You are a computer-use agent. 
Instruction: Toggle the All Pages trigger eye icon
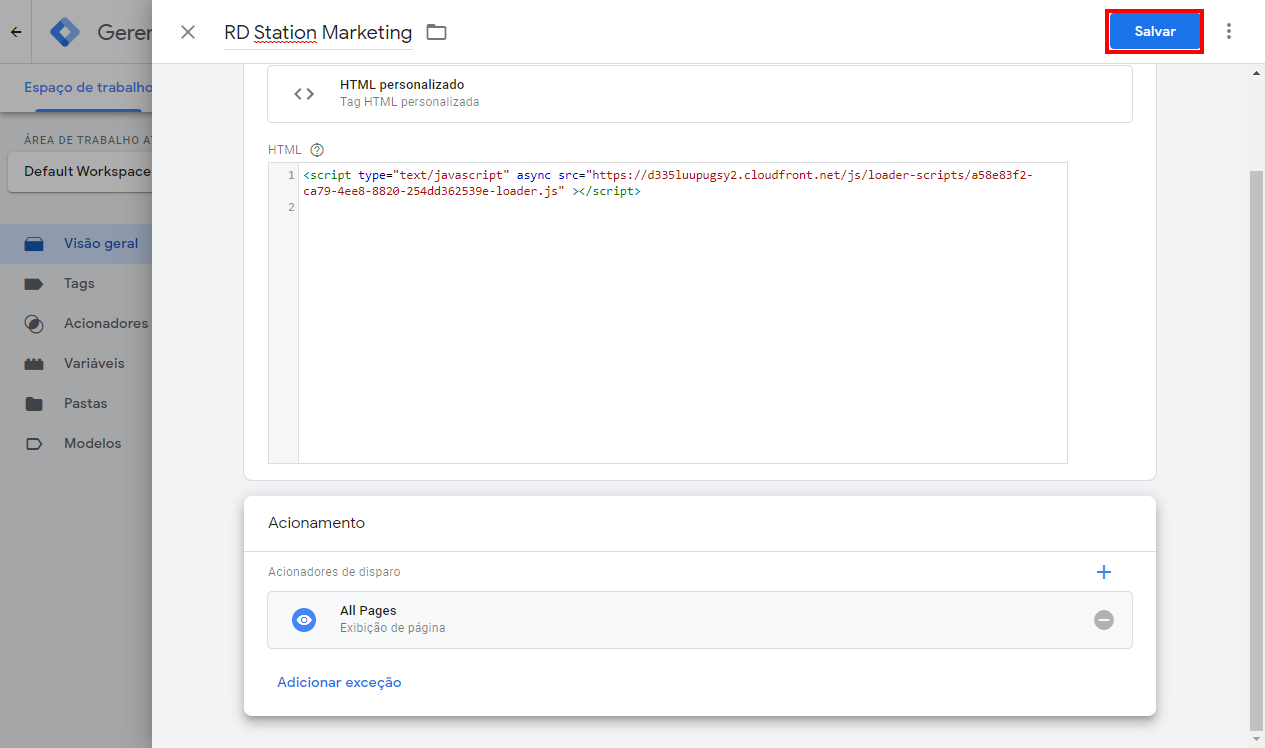coord(303,620)
